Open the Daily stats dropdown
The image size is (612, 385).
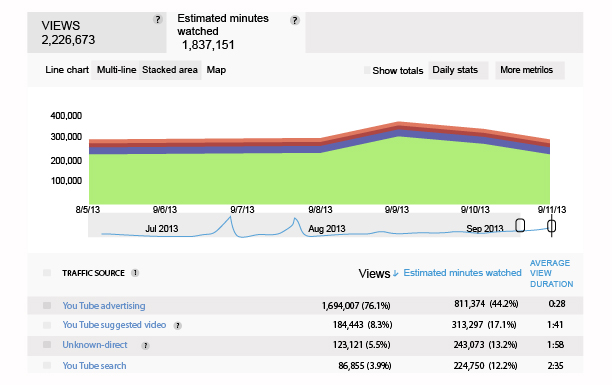tap(458, 70)
